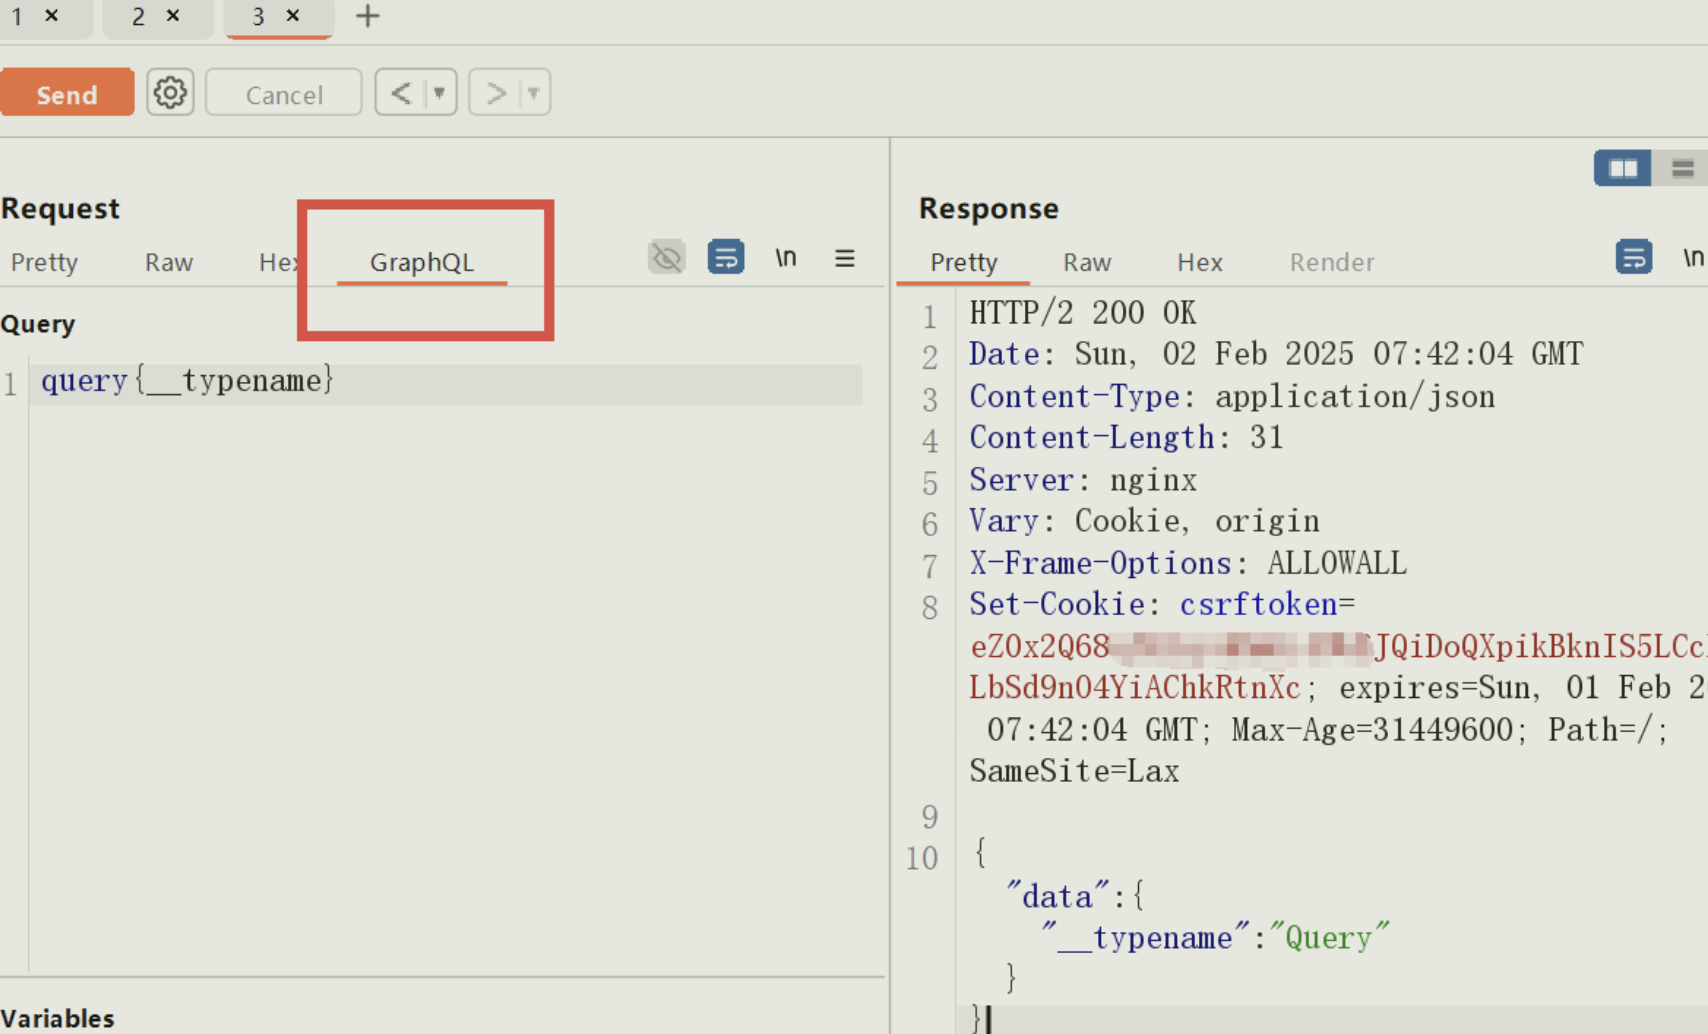The width and height of the screenshot is (1708, 1034).
Task: Switch to stacked layout view
Action: click(x=1682, y=168)
